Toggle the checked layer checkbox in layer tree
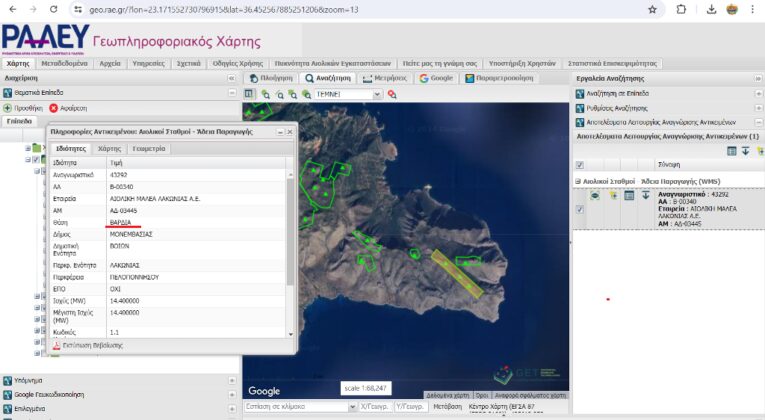Image resolution: width=765 pixels, height=420 pixels. [x=36, y=160]
